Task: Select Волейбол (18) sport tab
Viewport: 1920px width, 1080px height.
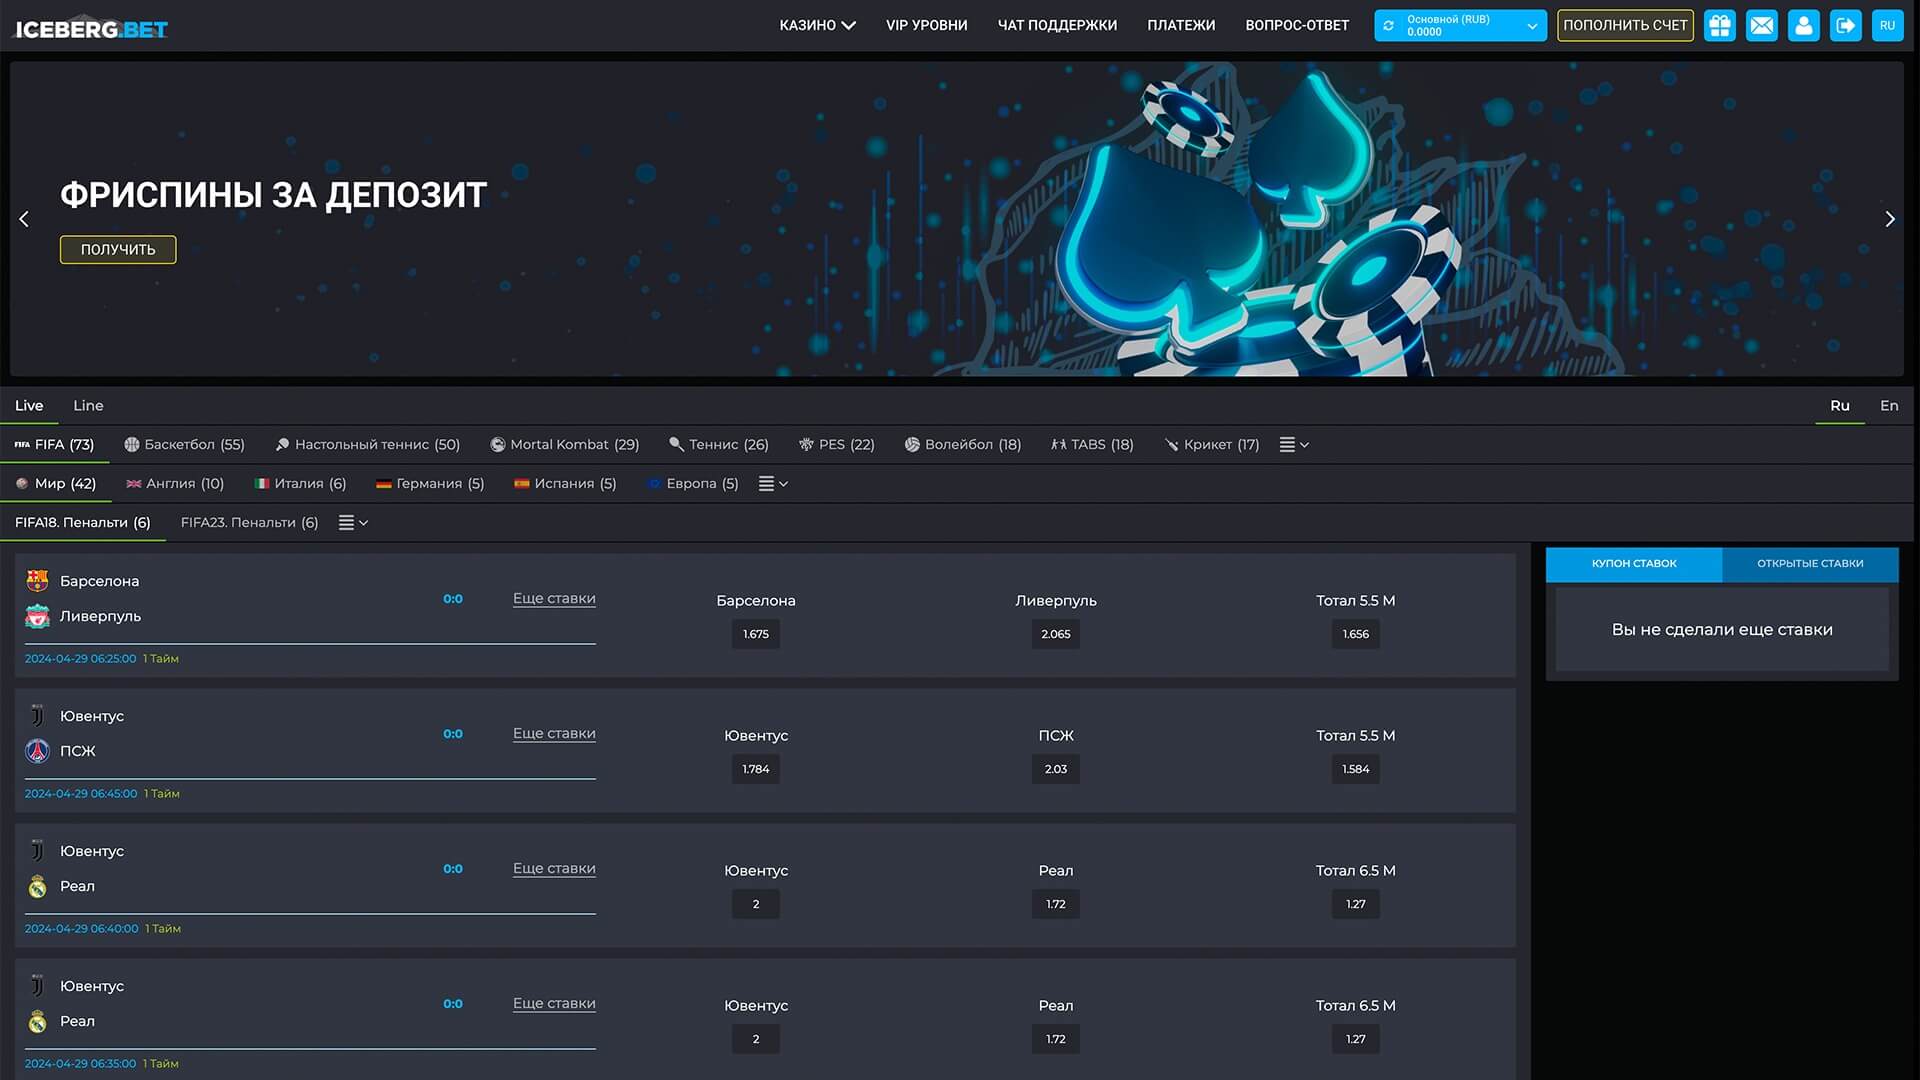Action: [962, 445]
